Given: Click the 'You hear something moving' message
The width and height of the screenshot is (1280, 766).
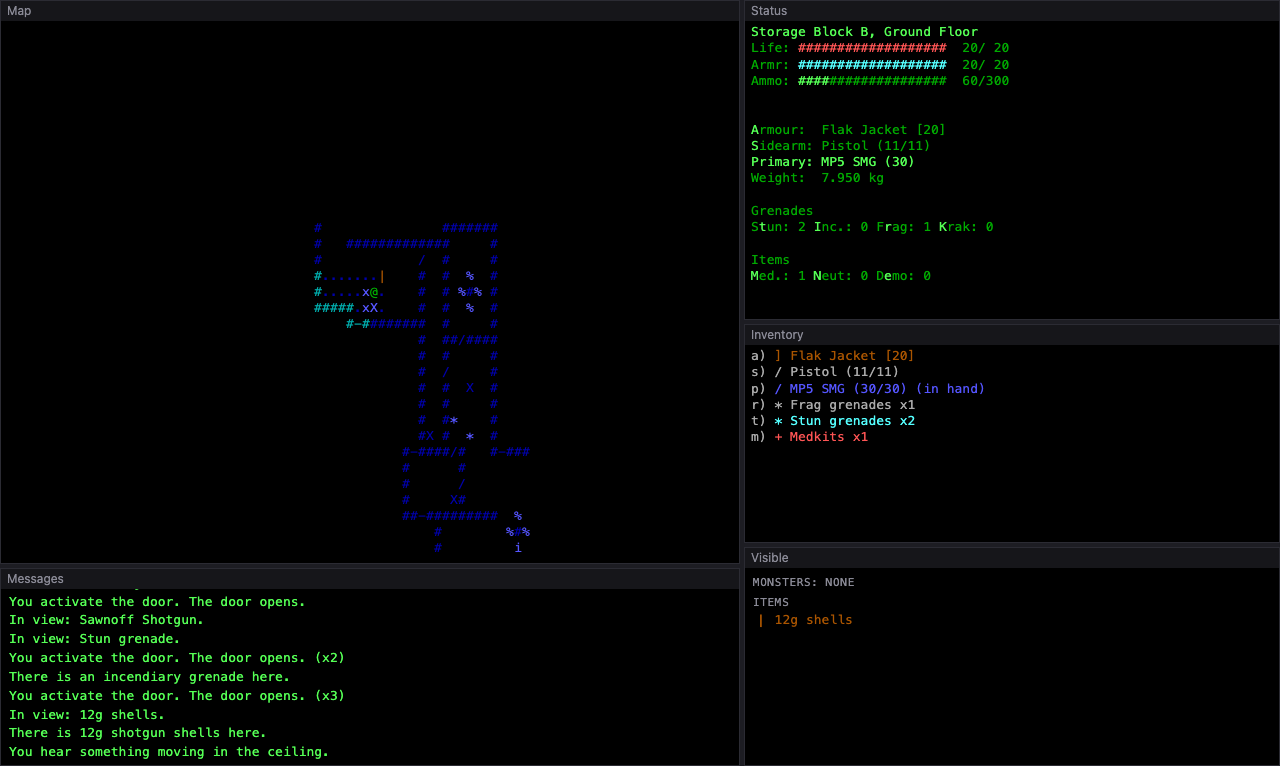Looking at the screenshot, I should 169,752.
